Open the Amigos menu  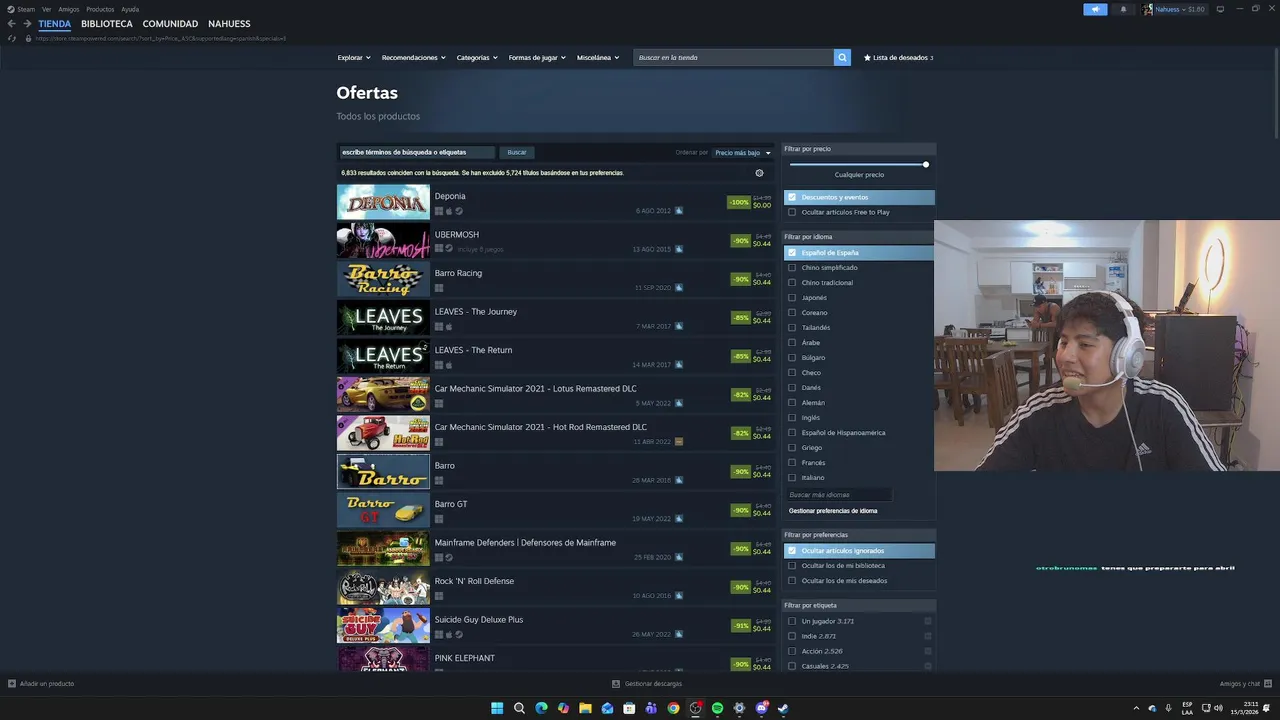pyautogui.click(x=69, y=9)
